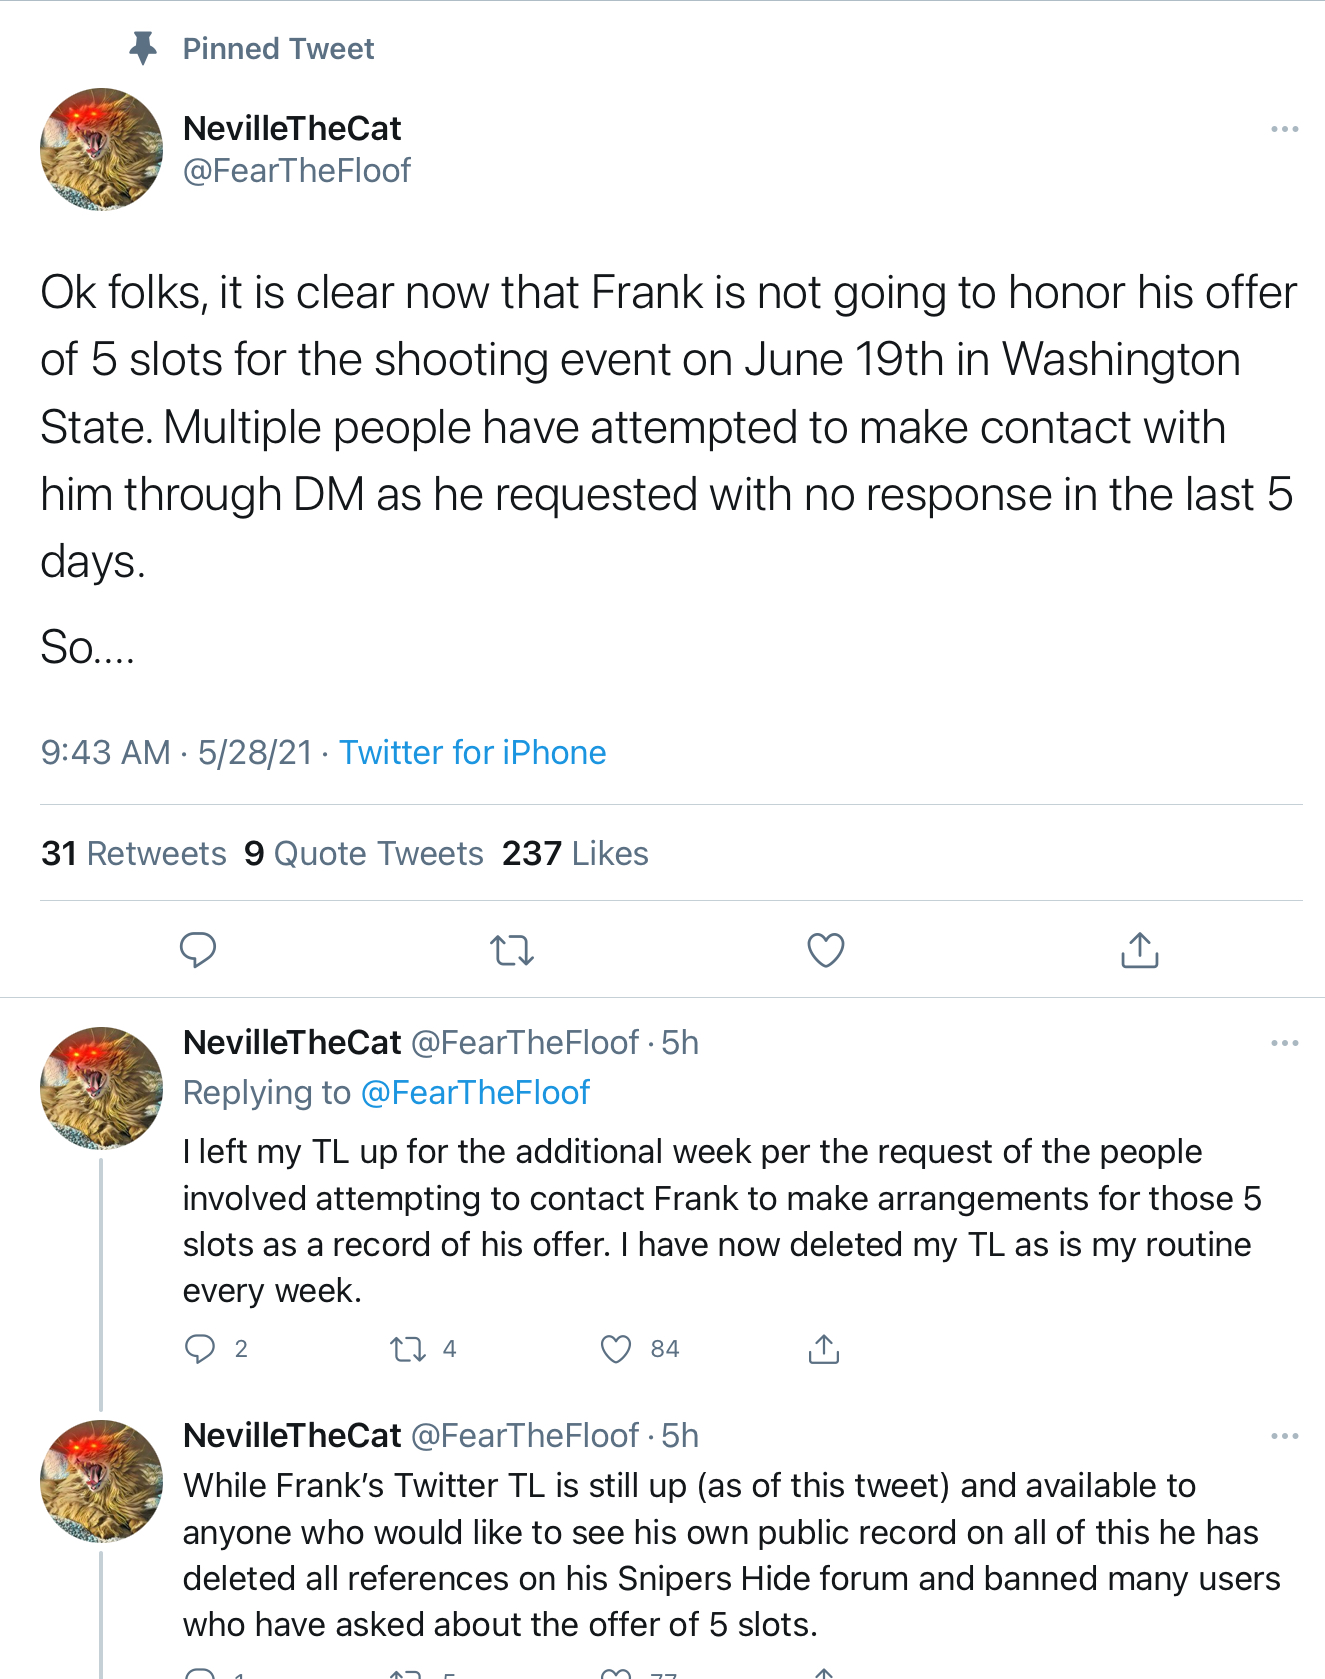
Task: Retweet the main pinned tweet
Action: pos(512,949)
